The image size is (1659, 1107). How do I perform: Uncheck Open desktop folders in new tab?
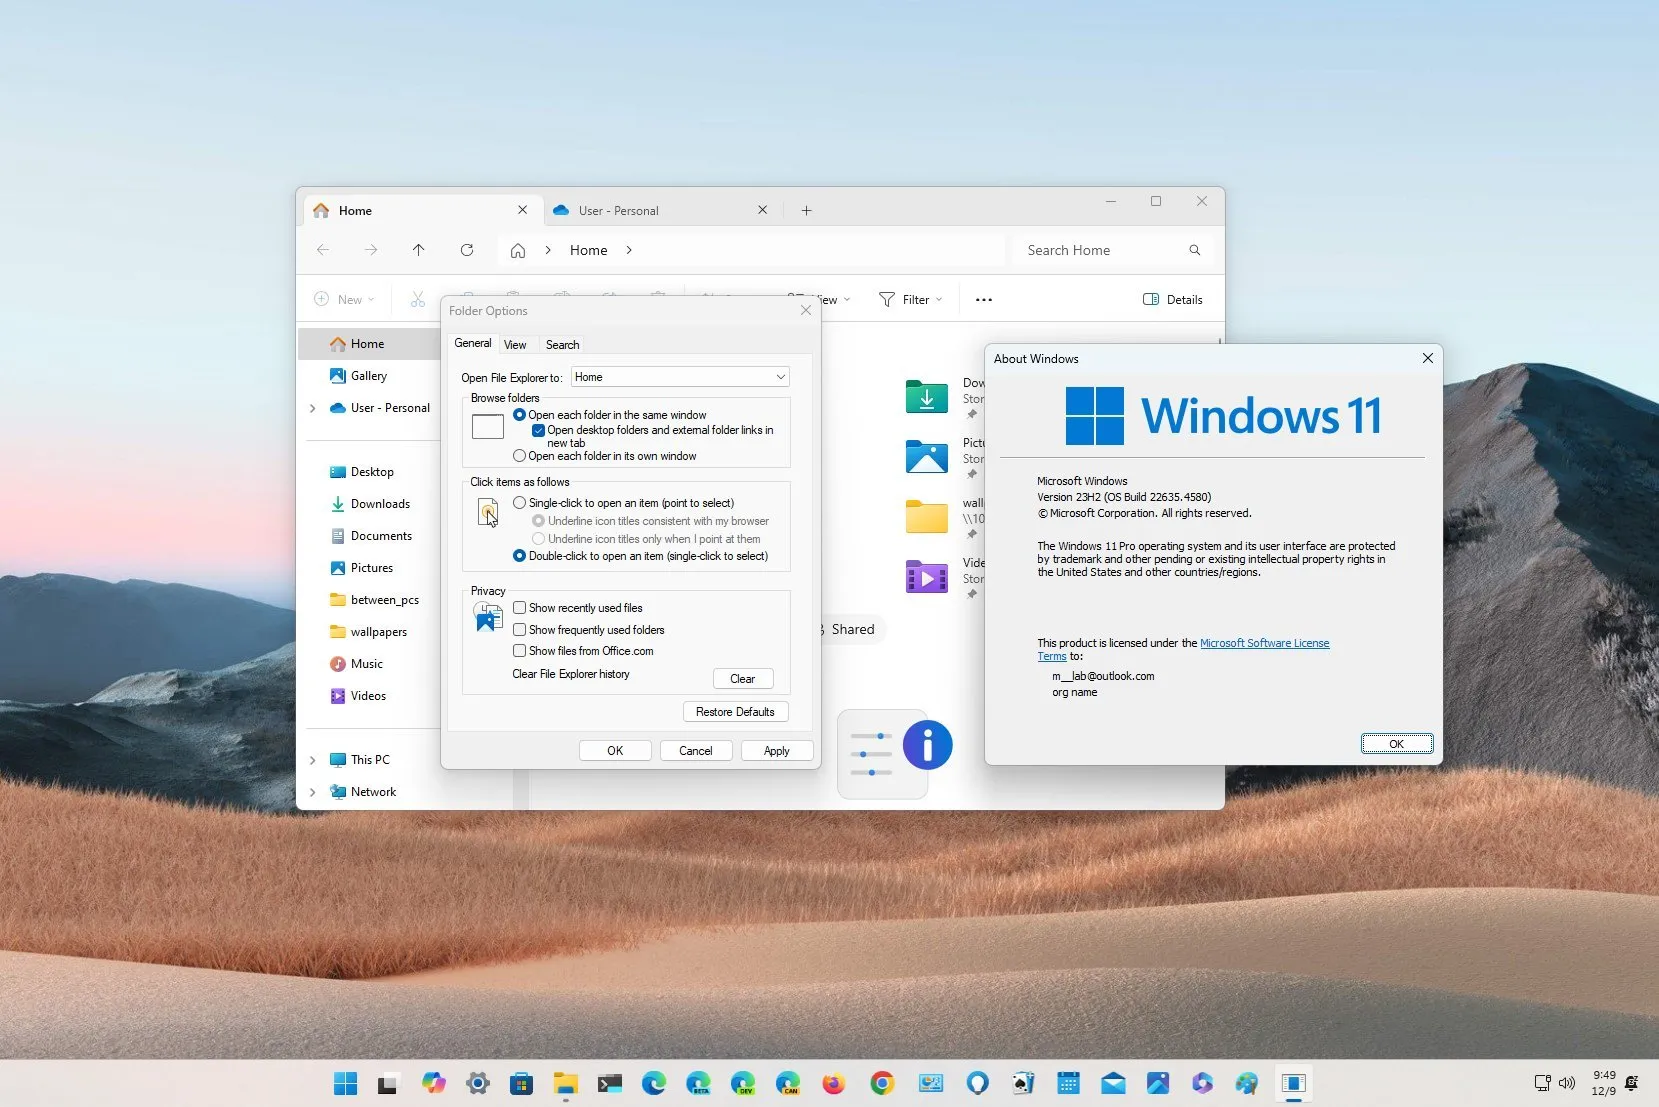tap(538, 431)
